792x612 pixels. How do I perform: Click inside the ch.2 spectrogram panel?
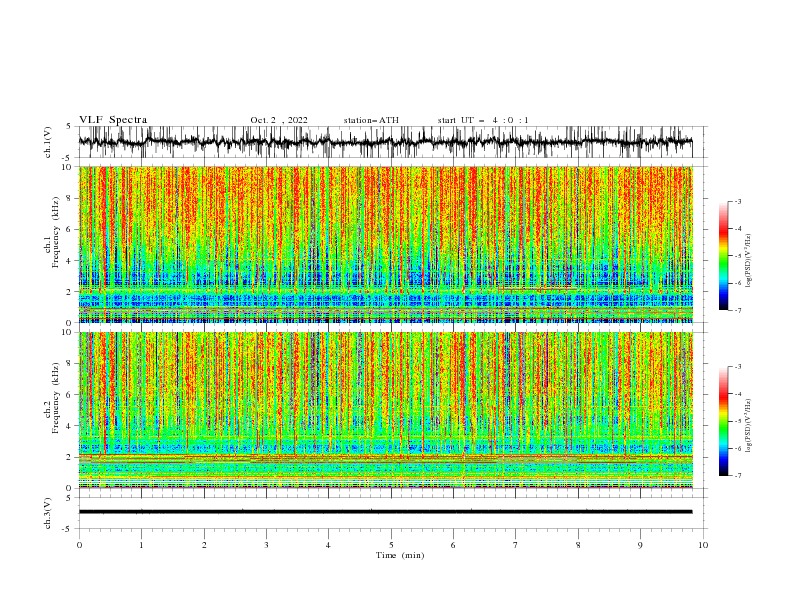[385, 410]
